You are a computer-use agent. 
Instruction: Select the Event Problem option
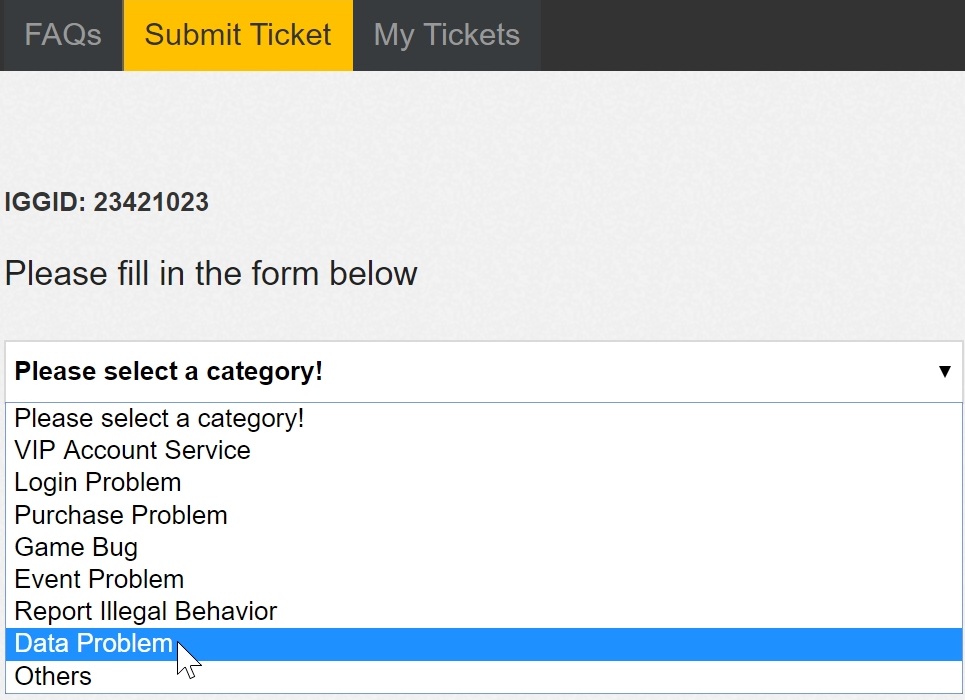pos(484,579)
